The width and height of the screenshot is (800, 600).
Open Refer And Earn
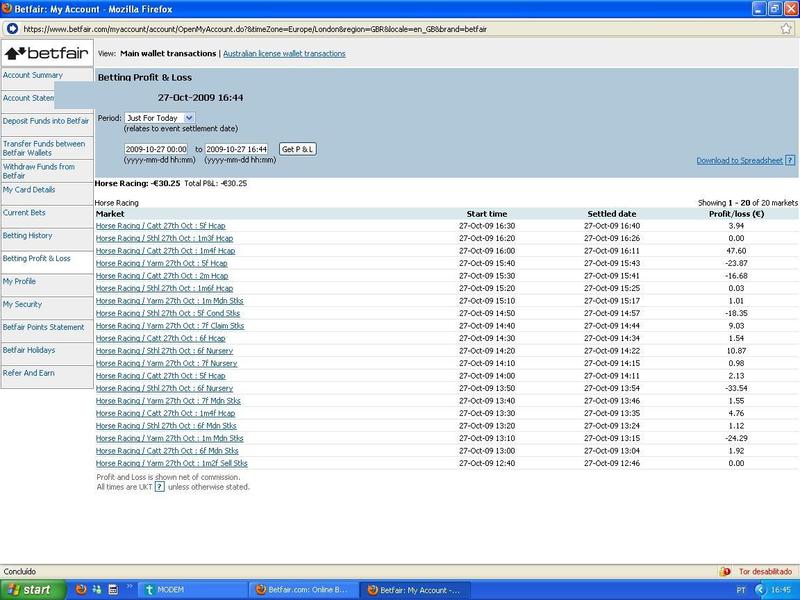coord(29,373)
